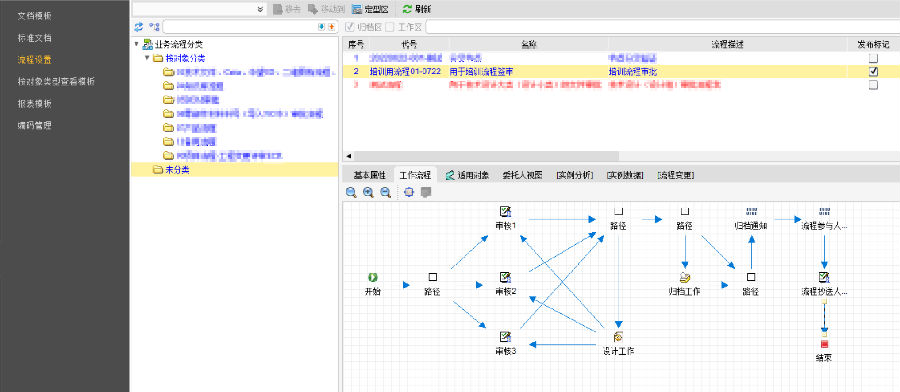
Task: Open the top toolbar combo dropdown arrow
Action: [x=260, y=9]
